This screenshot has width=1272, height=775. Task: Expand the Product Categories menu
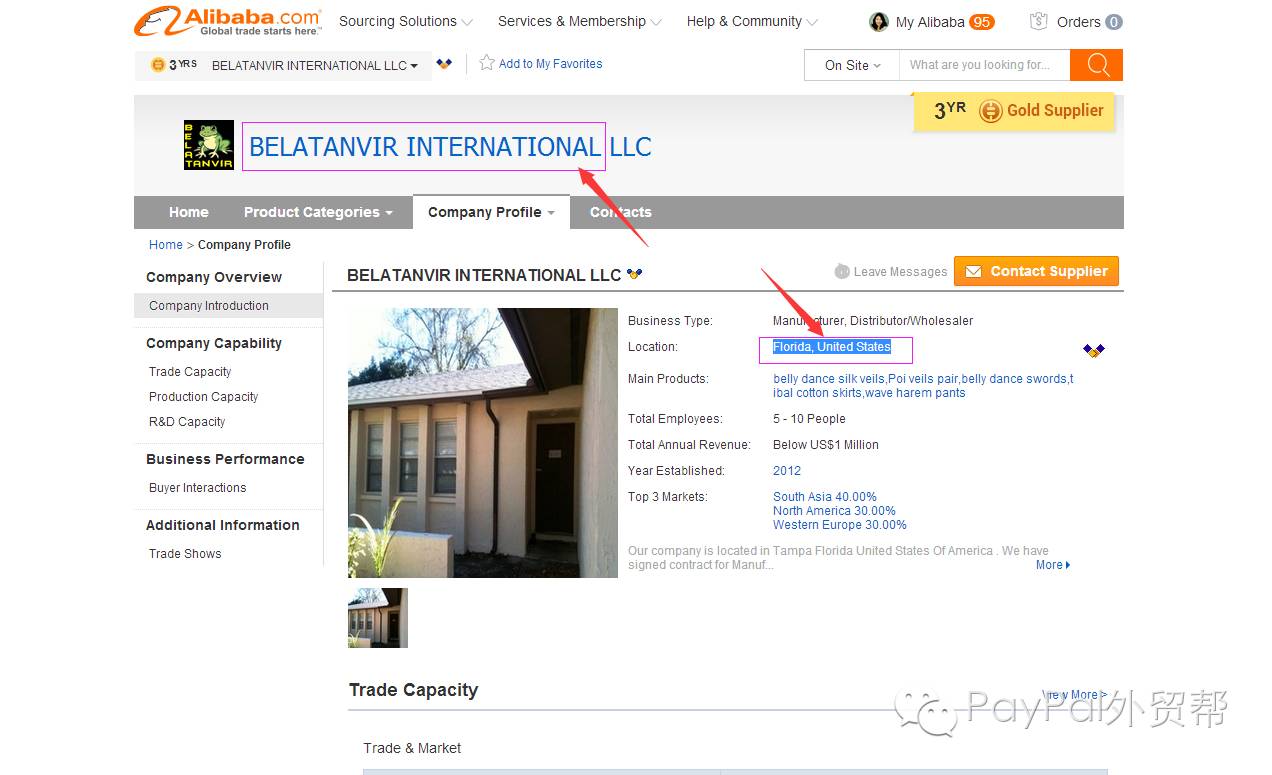click(318, 212)
